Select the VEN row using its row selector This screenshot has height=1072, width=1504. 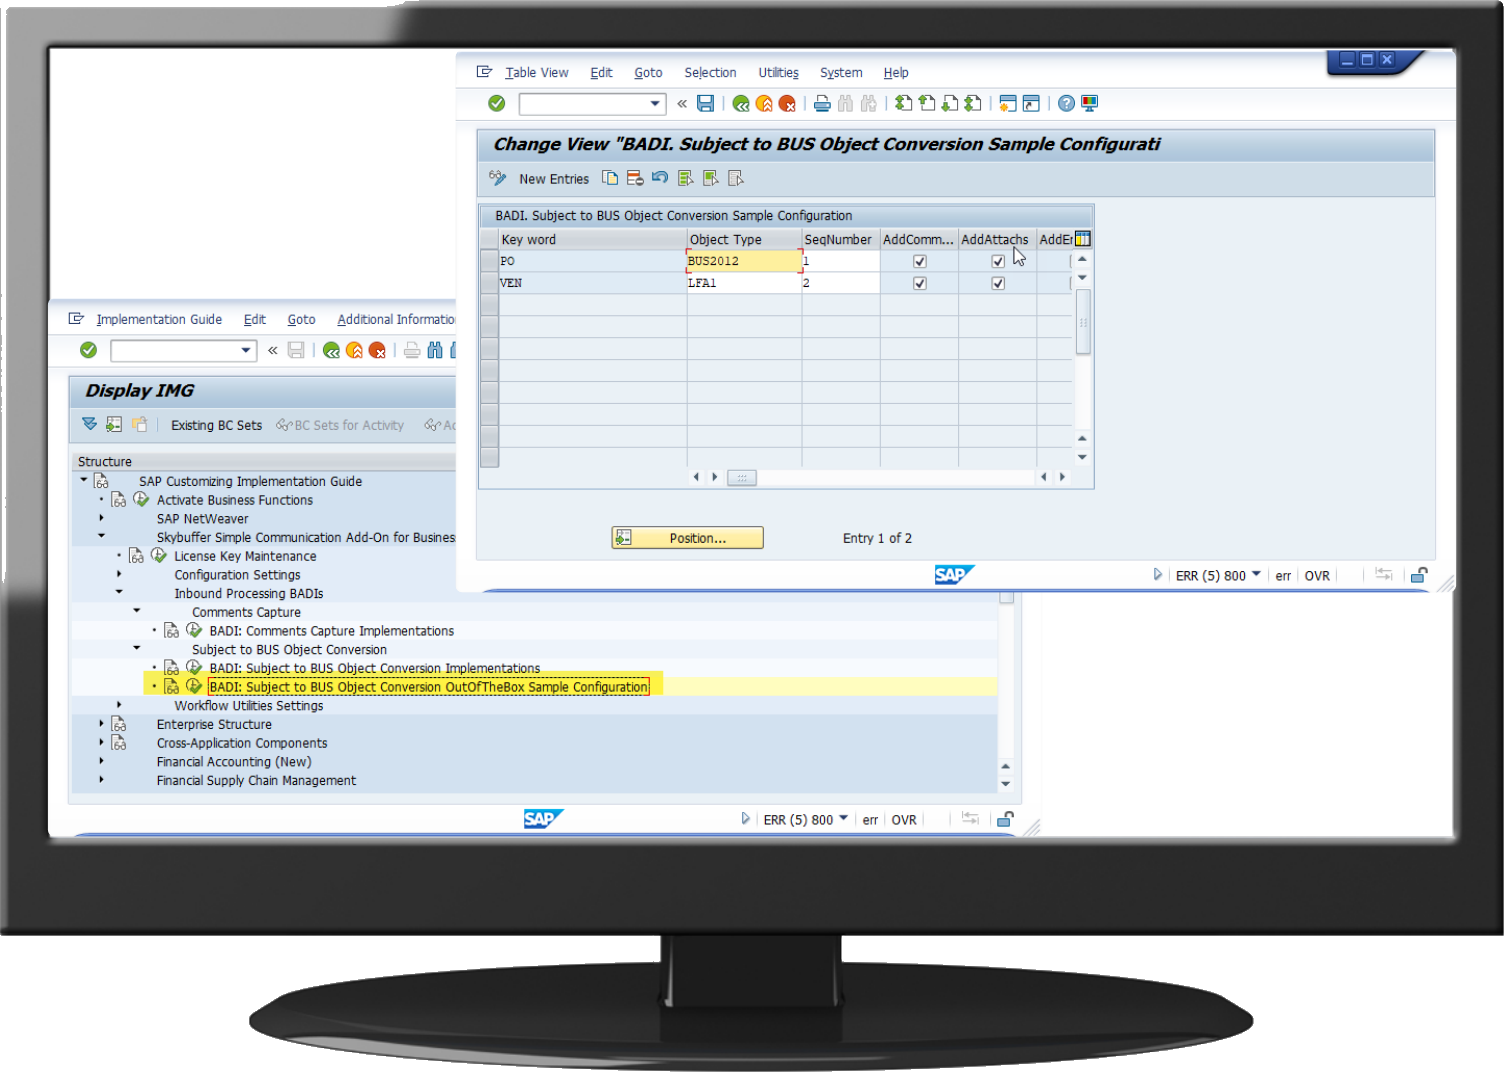[x=490, y=283]
